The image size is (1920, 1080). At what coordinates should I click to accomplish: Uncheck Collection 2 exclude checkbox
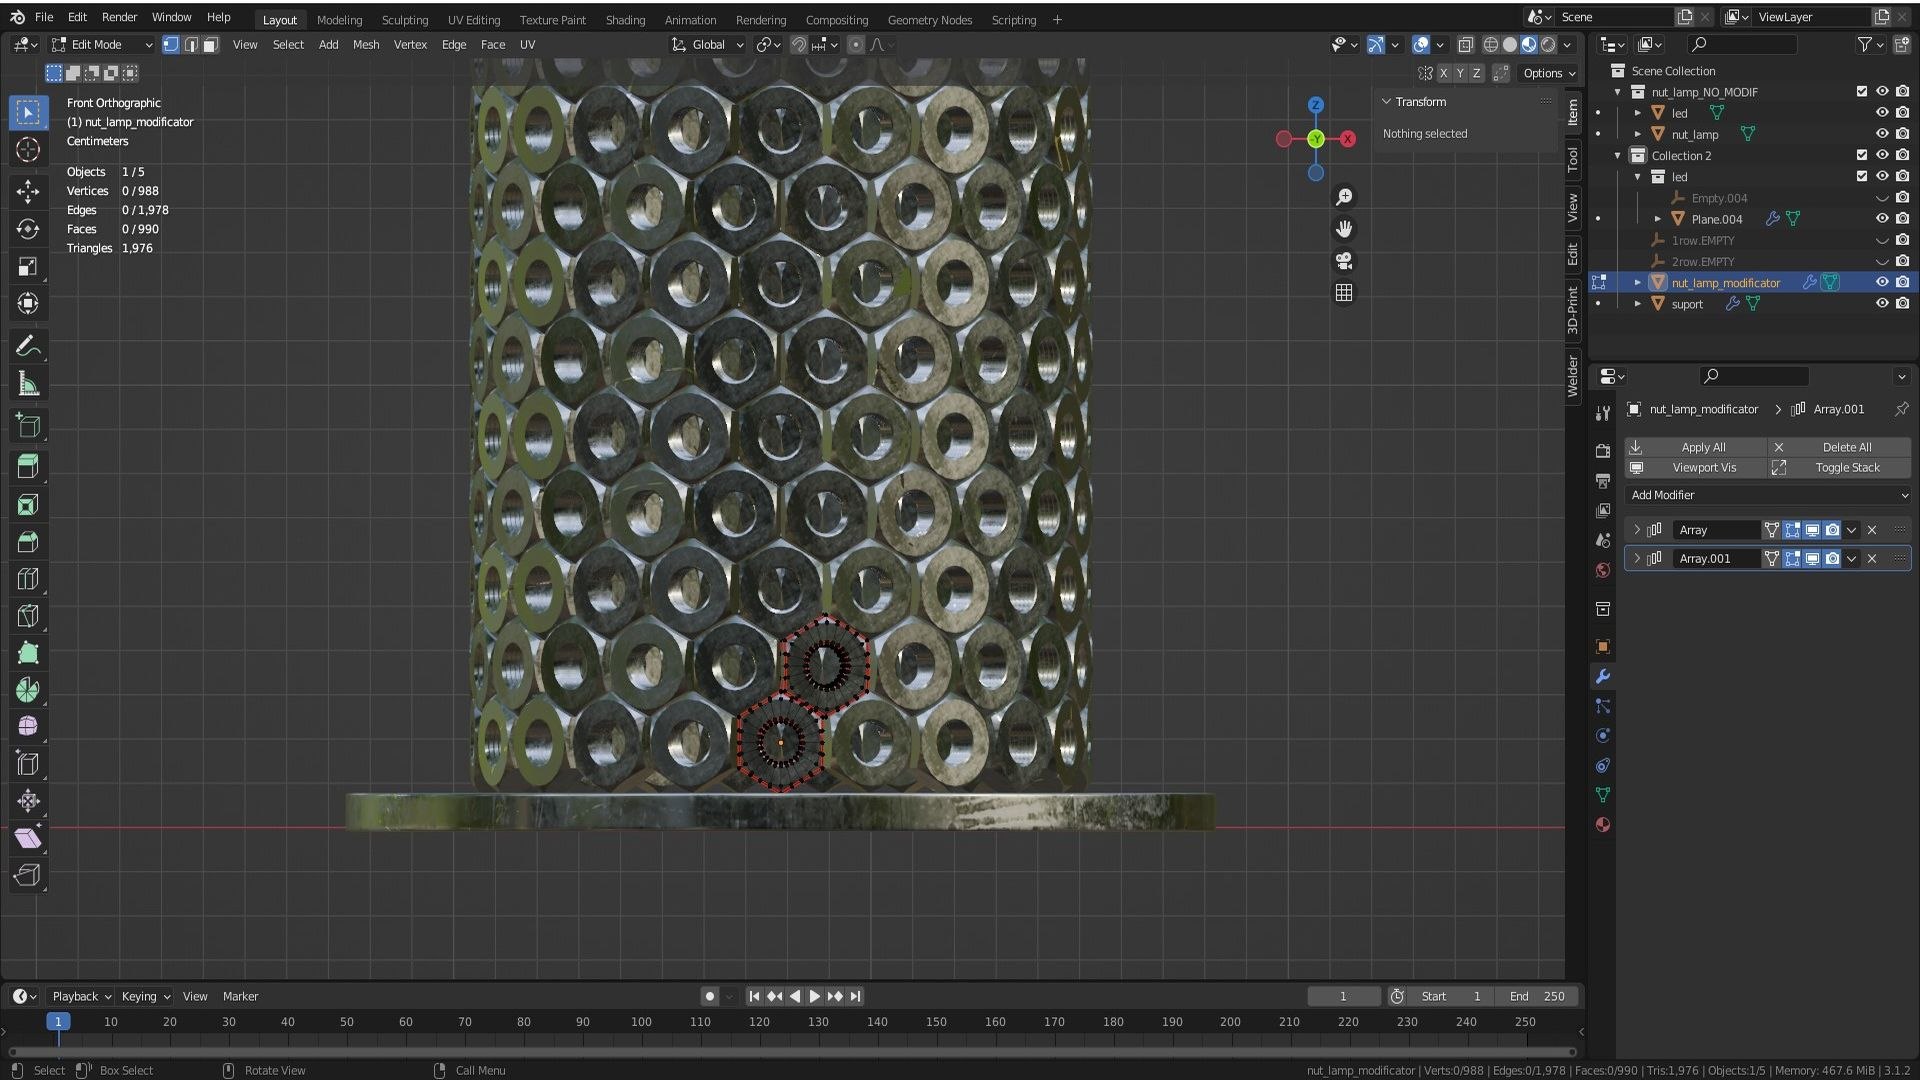[x=1861, y=155]
